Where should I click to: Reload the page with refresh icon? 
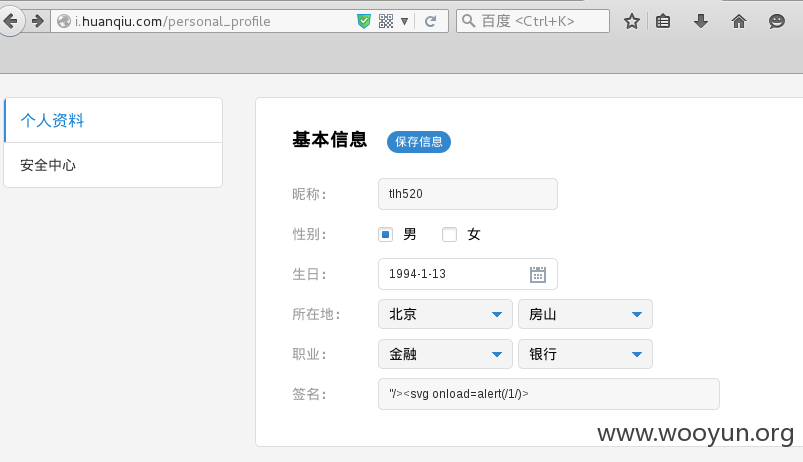431,21
